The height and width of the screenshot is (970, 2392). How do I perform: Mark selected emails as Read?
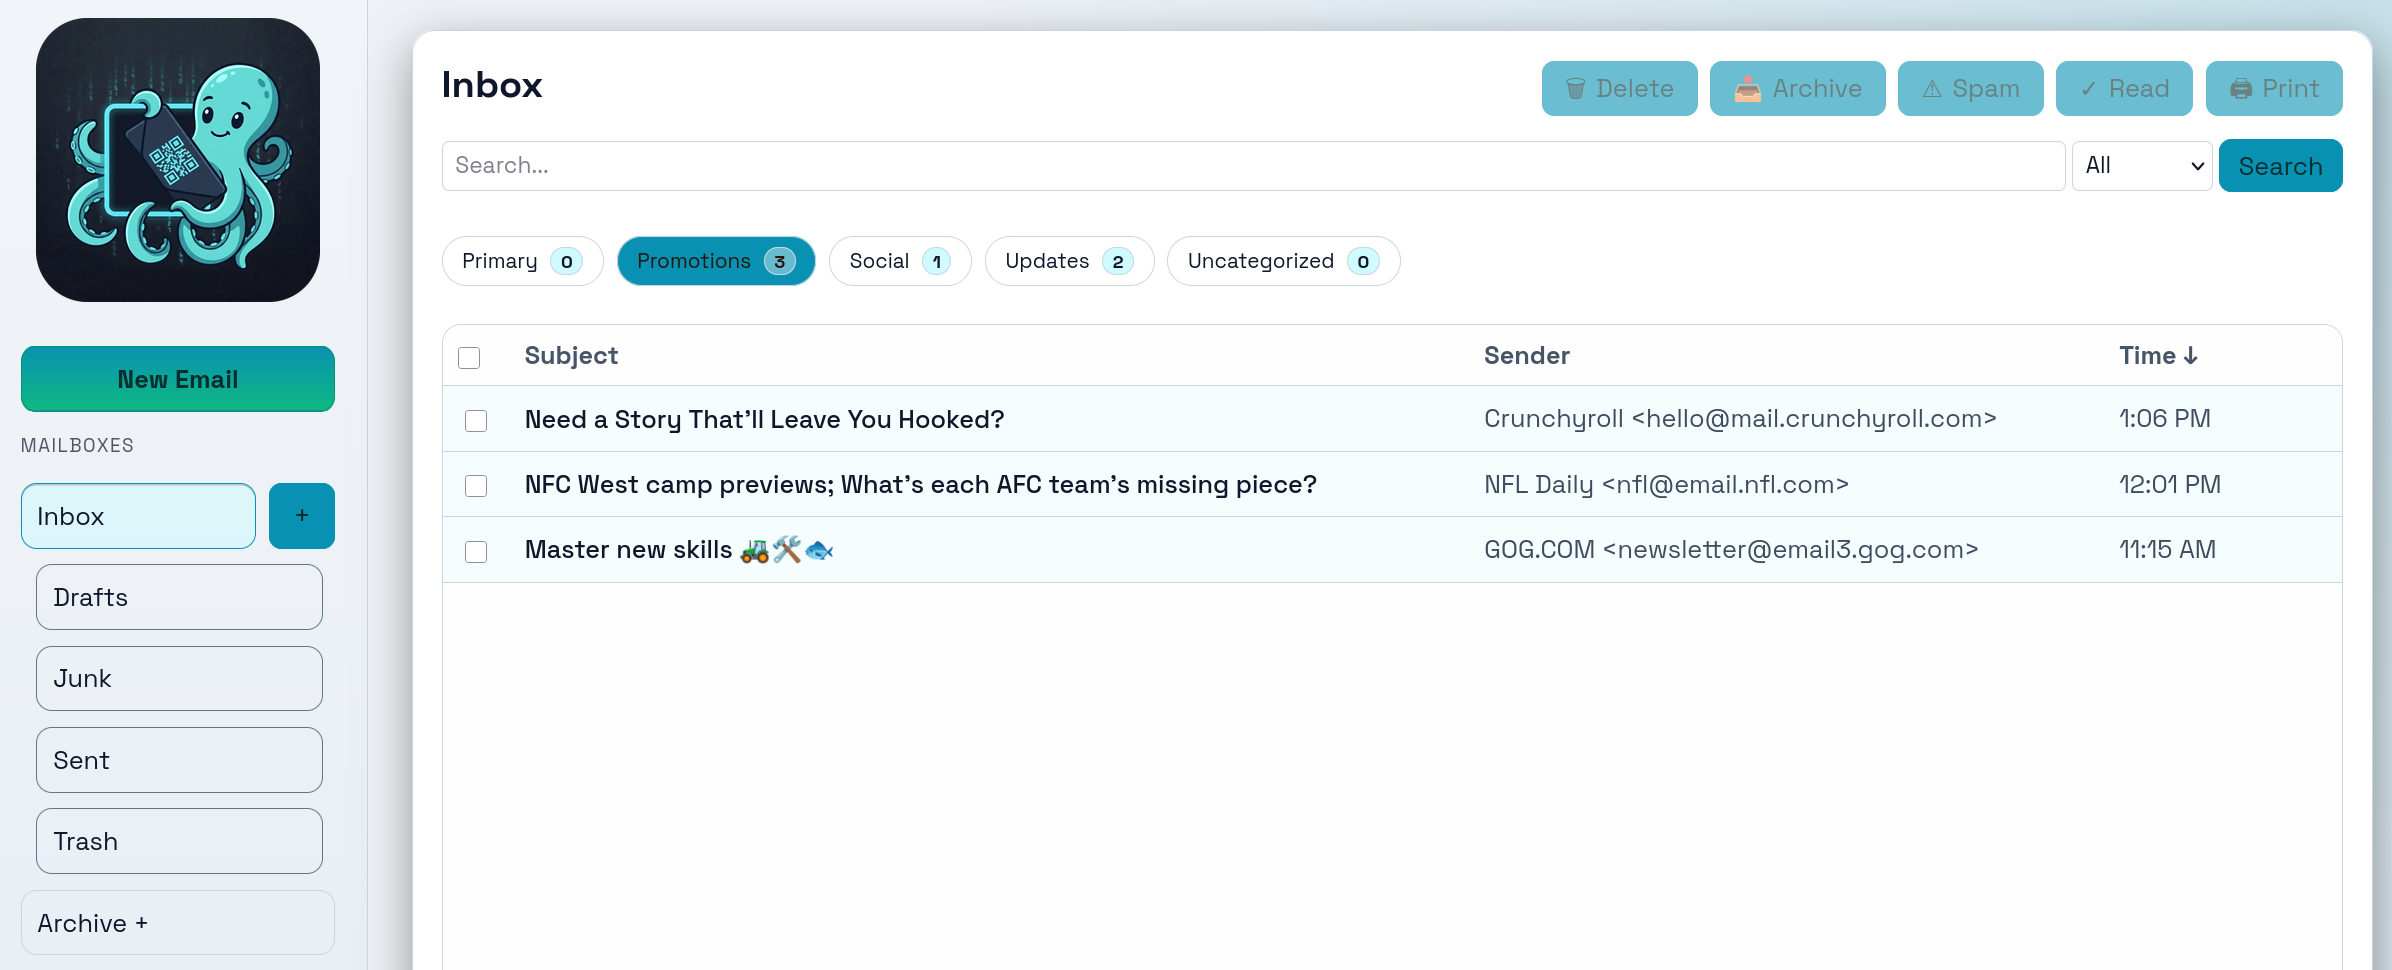(x=2124, y=89)
